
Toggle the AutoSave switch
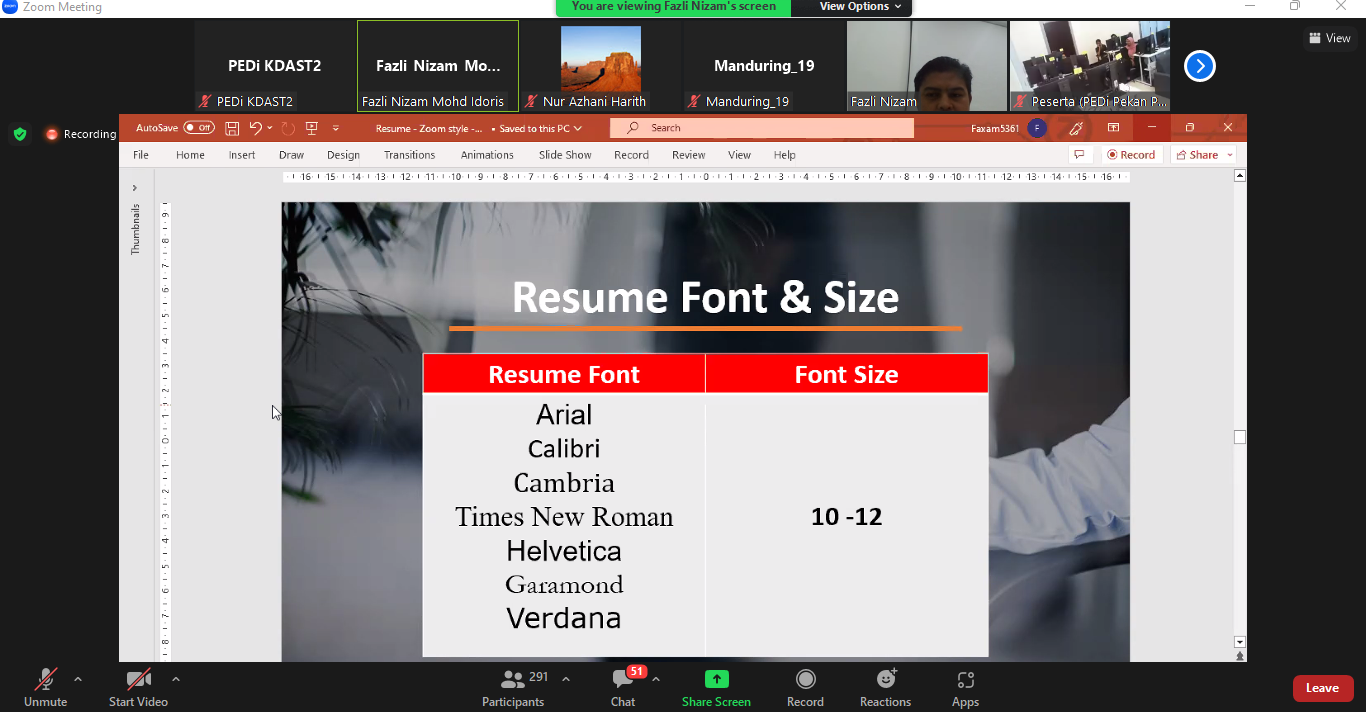pos(198,128)
